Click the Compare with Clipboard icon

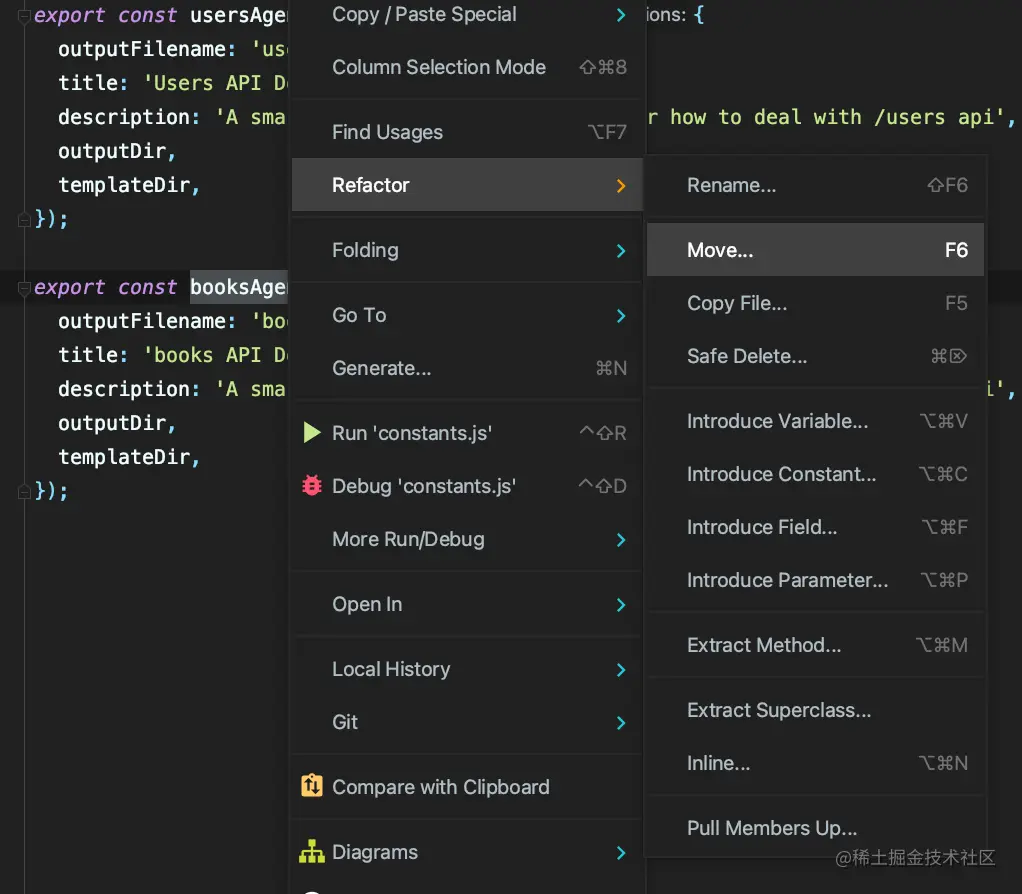point(312,786)
